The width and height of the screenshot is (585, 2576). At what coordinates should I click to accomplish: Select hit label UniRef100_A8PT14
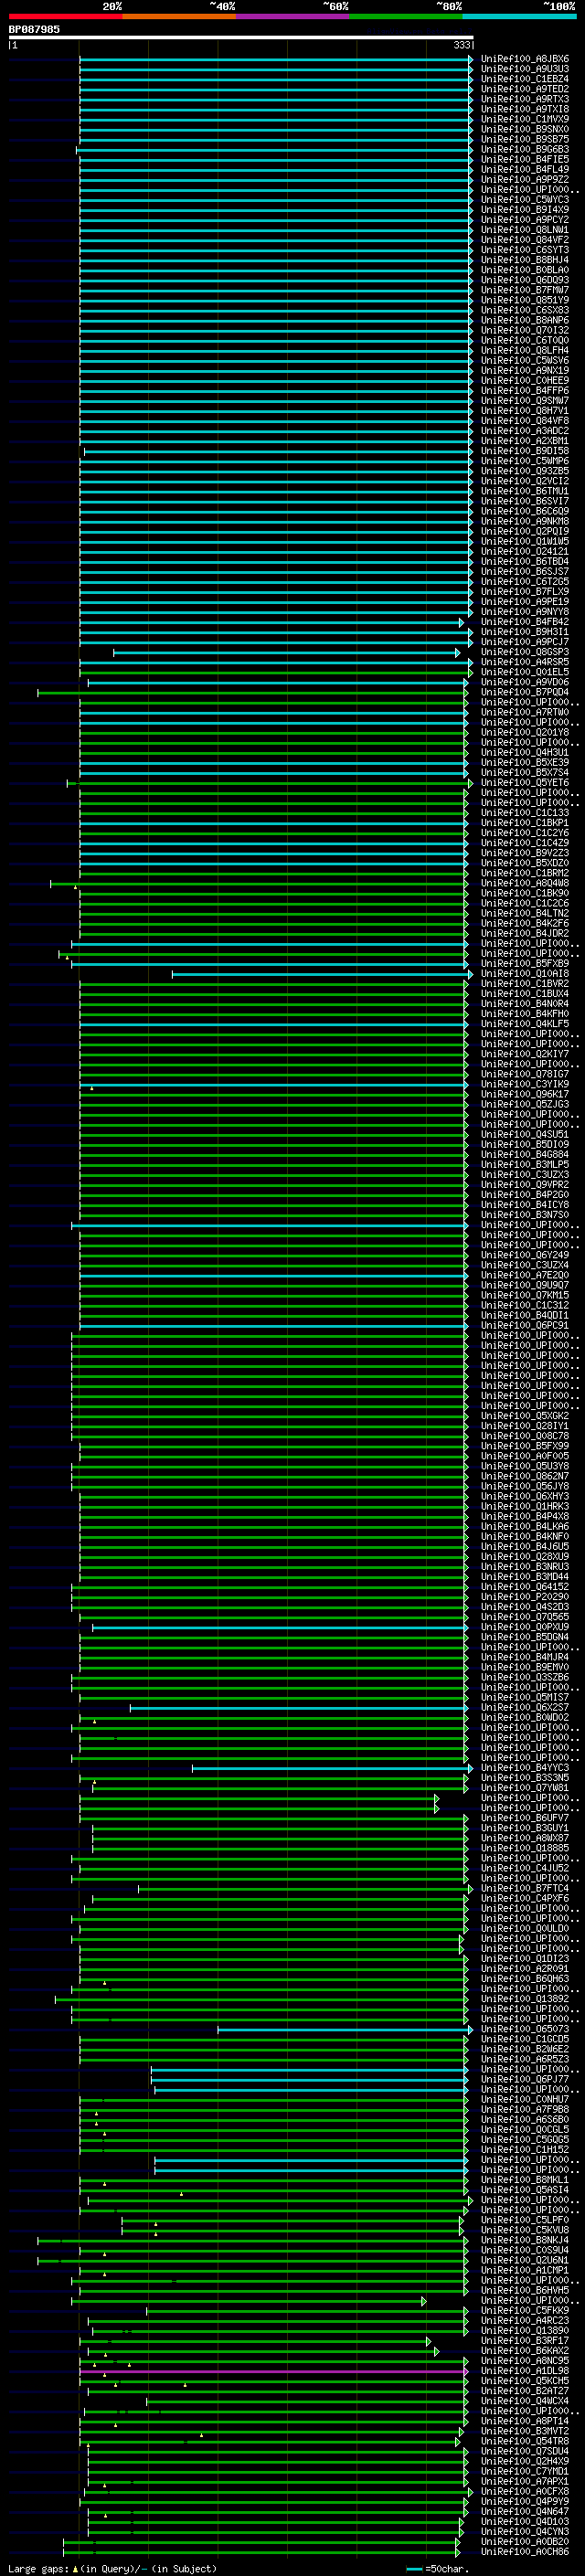tap(525, 2421)
